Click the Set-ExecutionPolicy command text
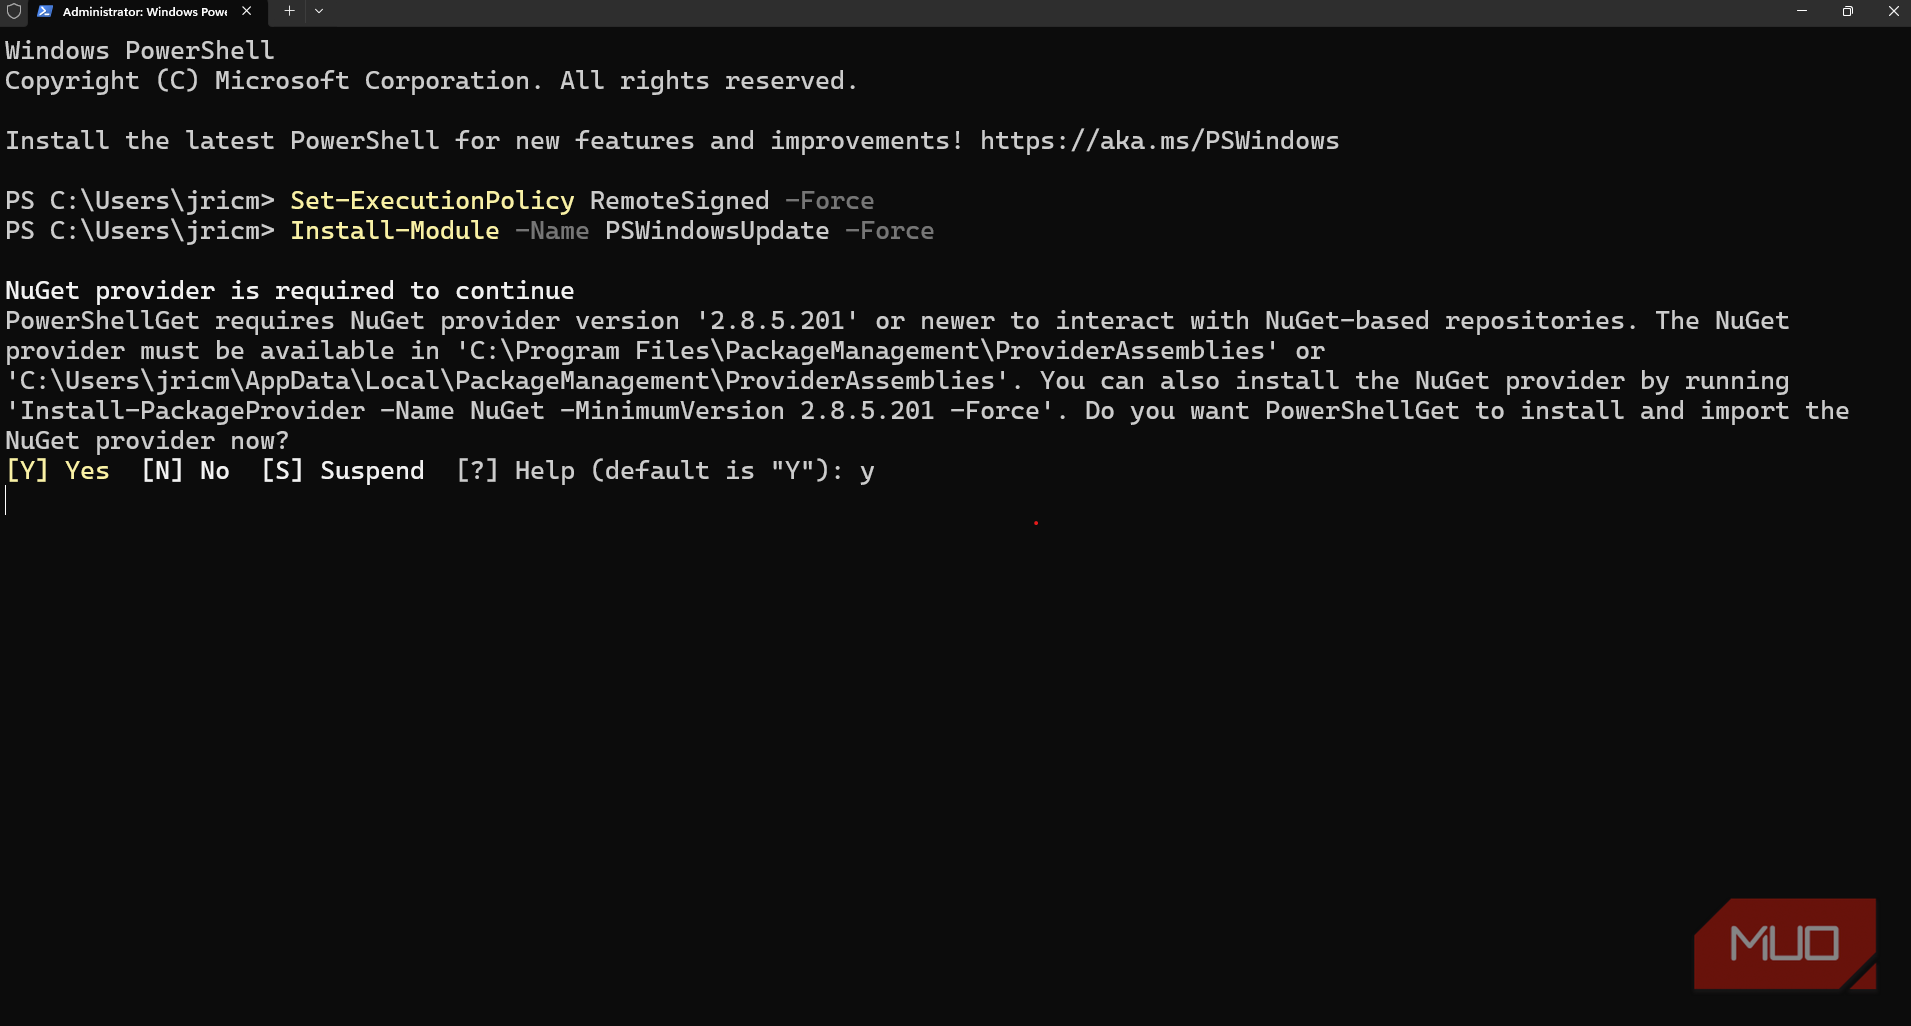The width and height of the screenshot is (1911, 1026). point(432,201)
